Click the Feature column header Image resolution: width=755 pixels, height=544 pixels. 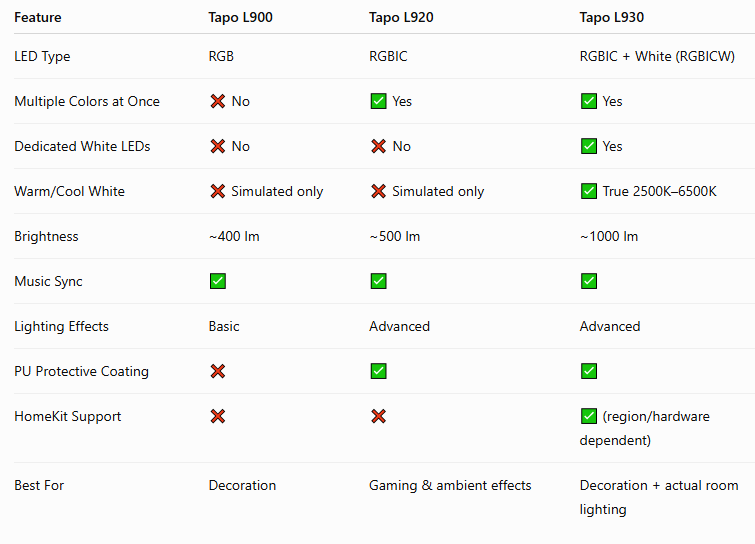click(x=38, y=17)
